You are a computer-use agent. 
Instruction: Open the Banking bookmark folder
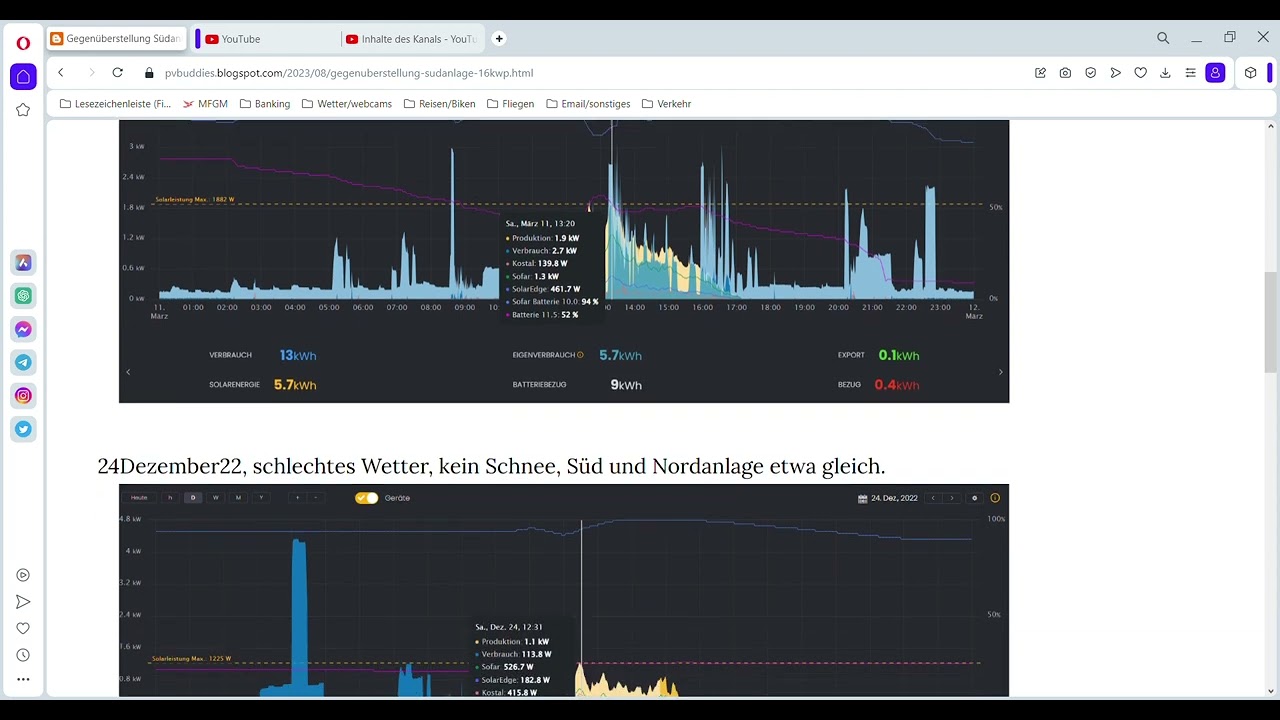pyautogui.click(x=264, y=104)
